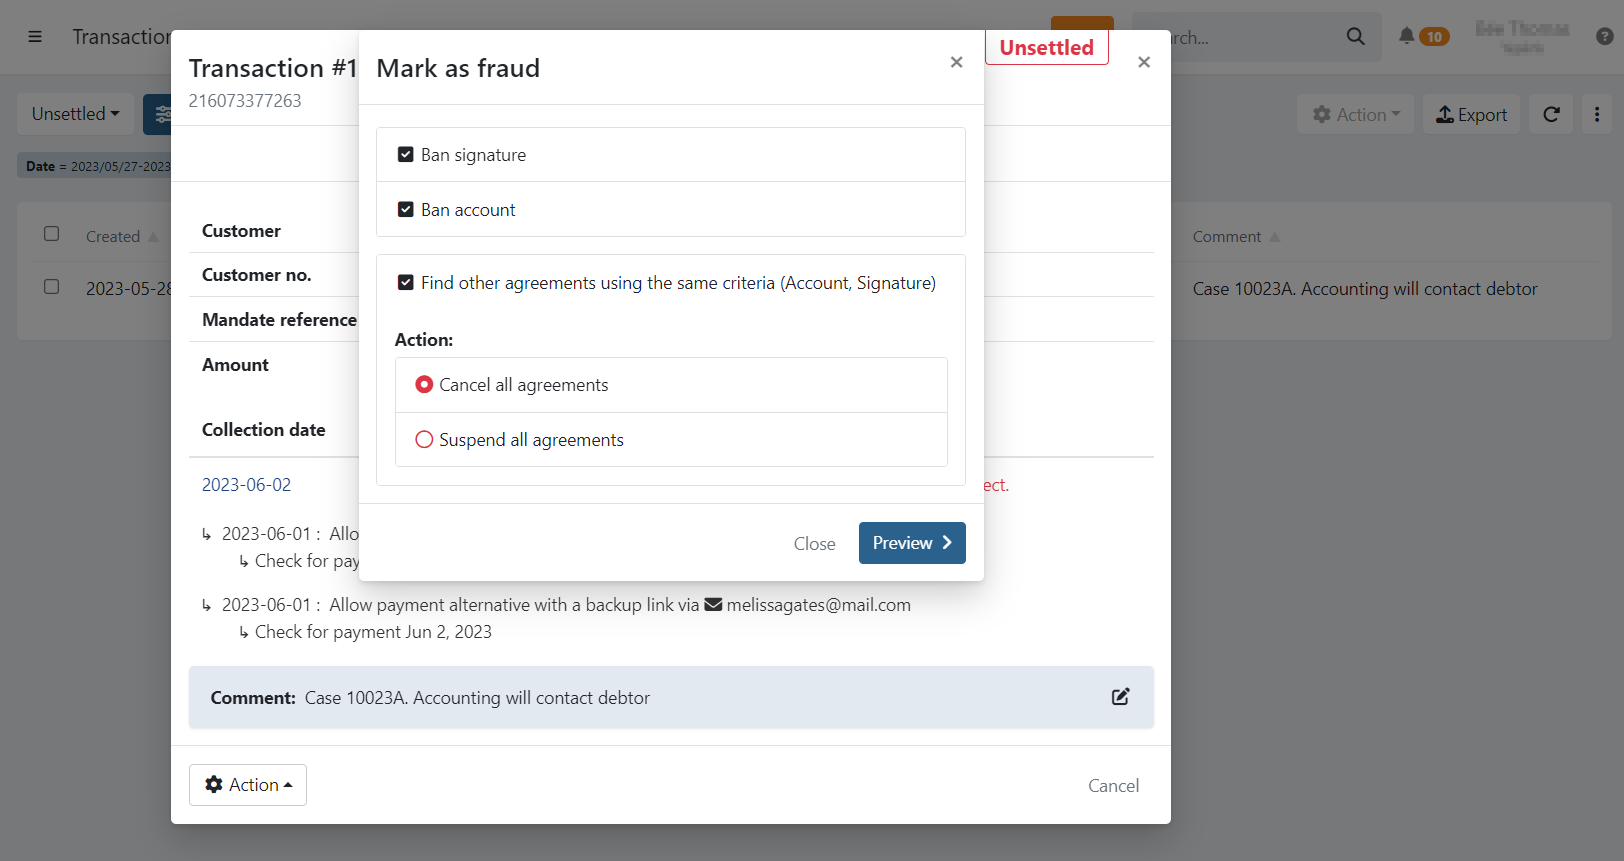Viewport: 1624px width, 861px height.
Task: Toggle Find other agreements checkbox
Action: 406,283
